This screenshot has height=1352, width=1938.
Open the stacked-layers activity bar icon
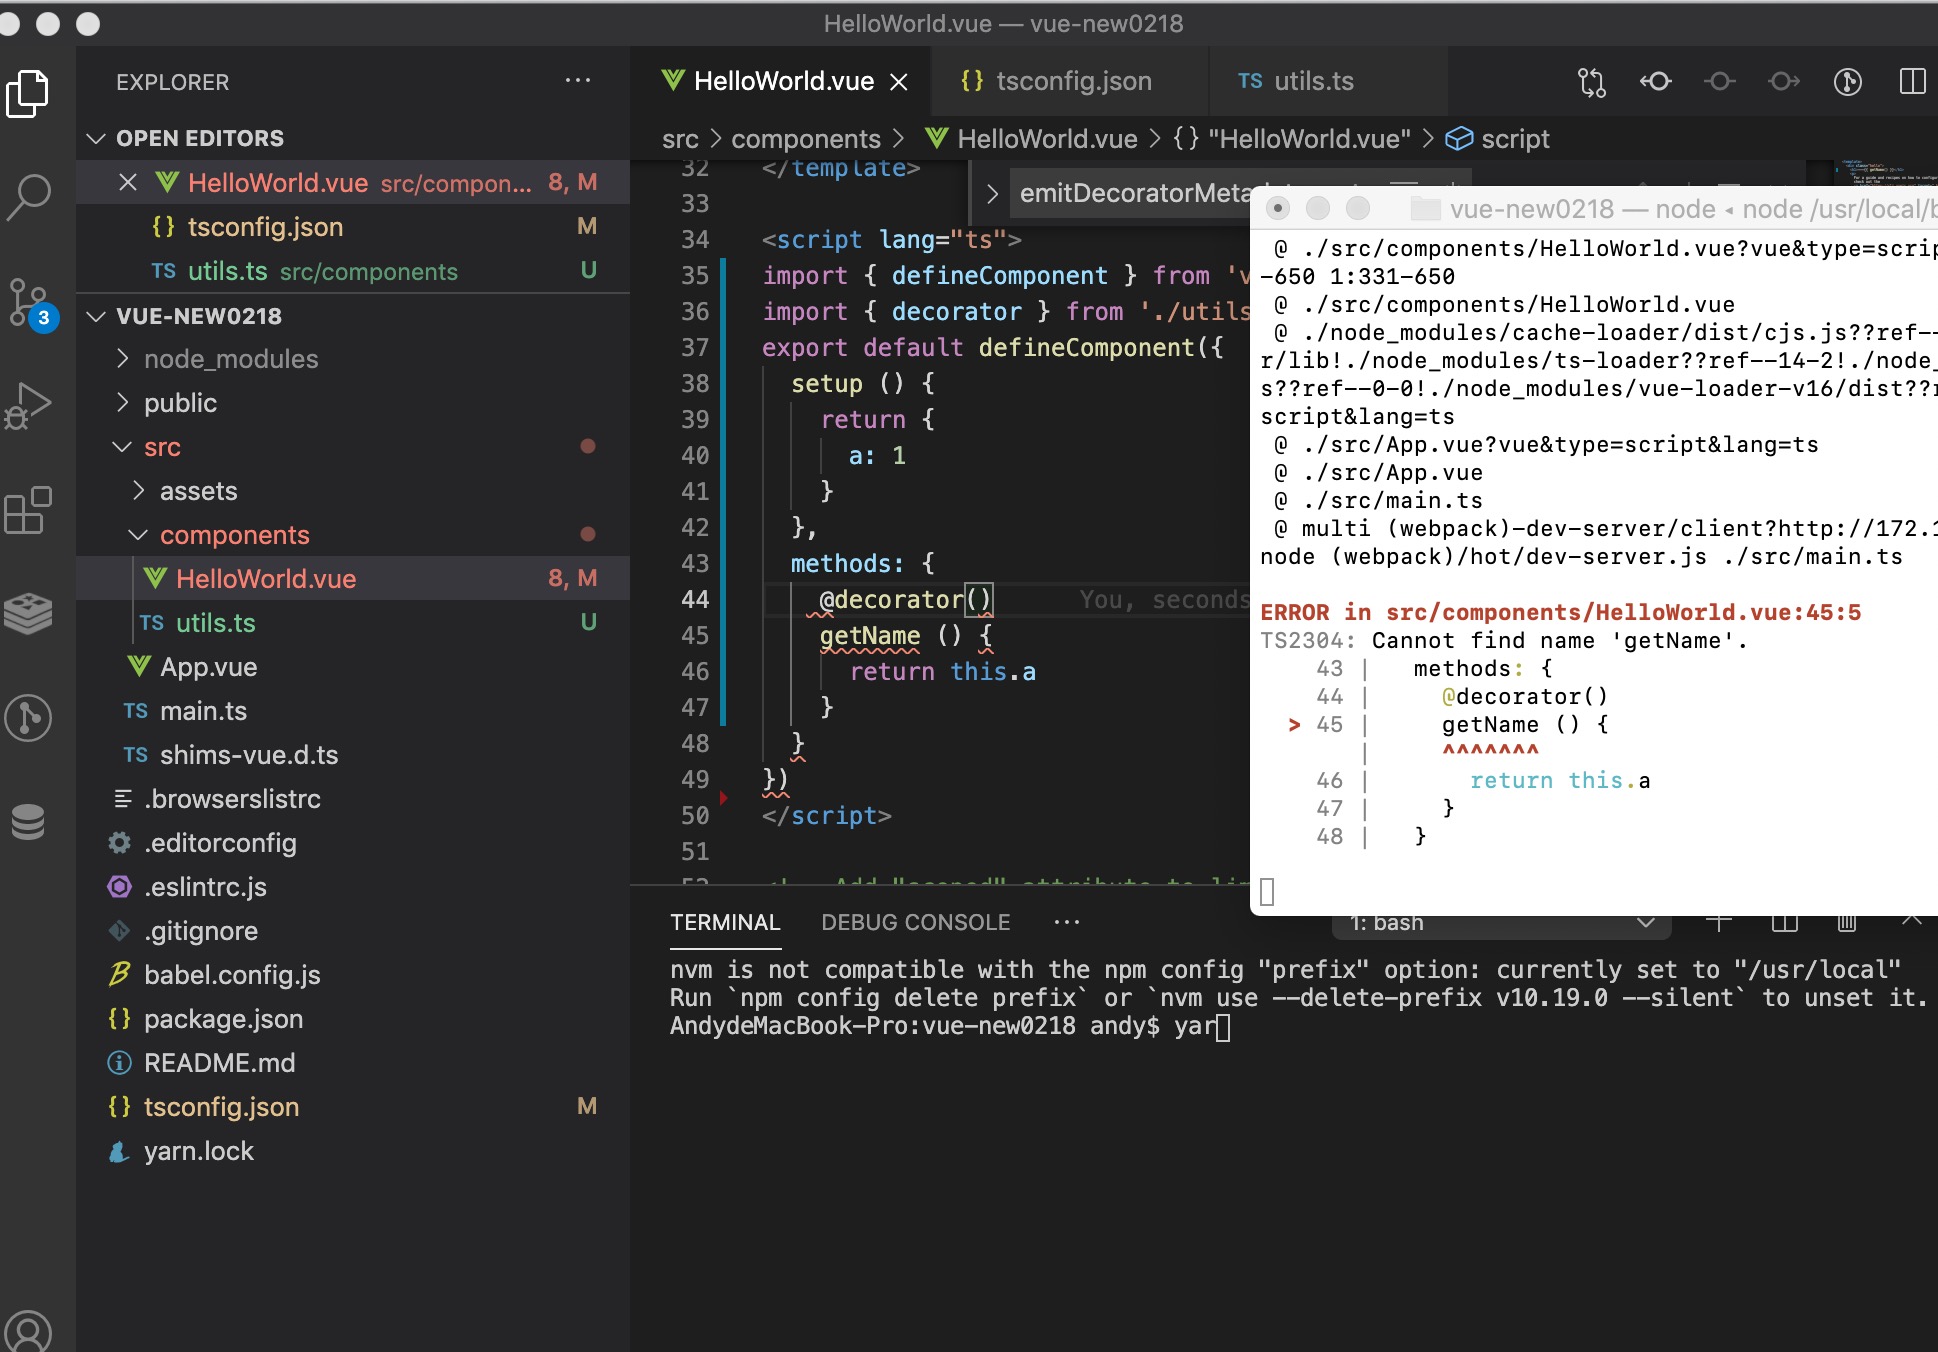point(28,614)
